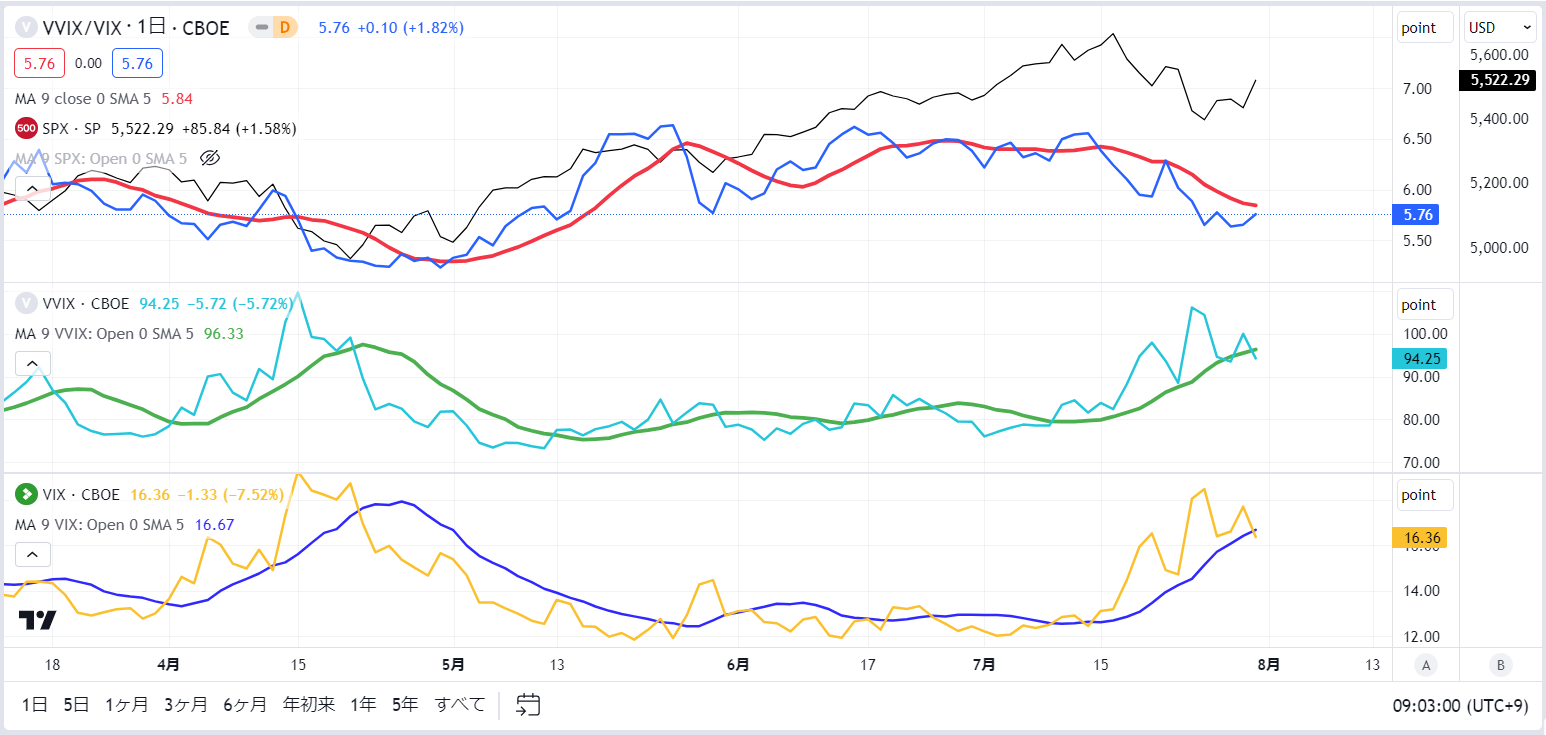Open the 09:03:00 (UTC+9) timezone menu
1546x735 pixels.
pos(1461,705)
